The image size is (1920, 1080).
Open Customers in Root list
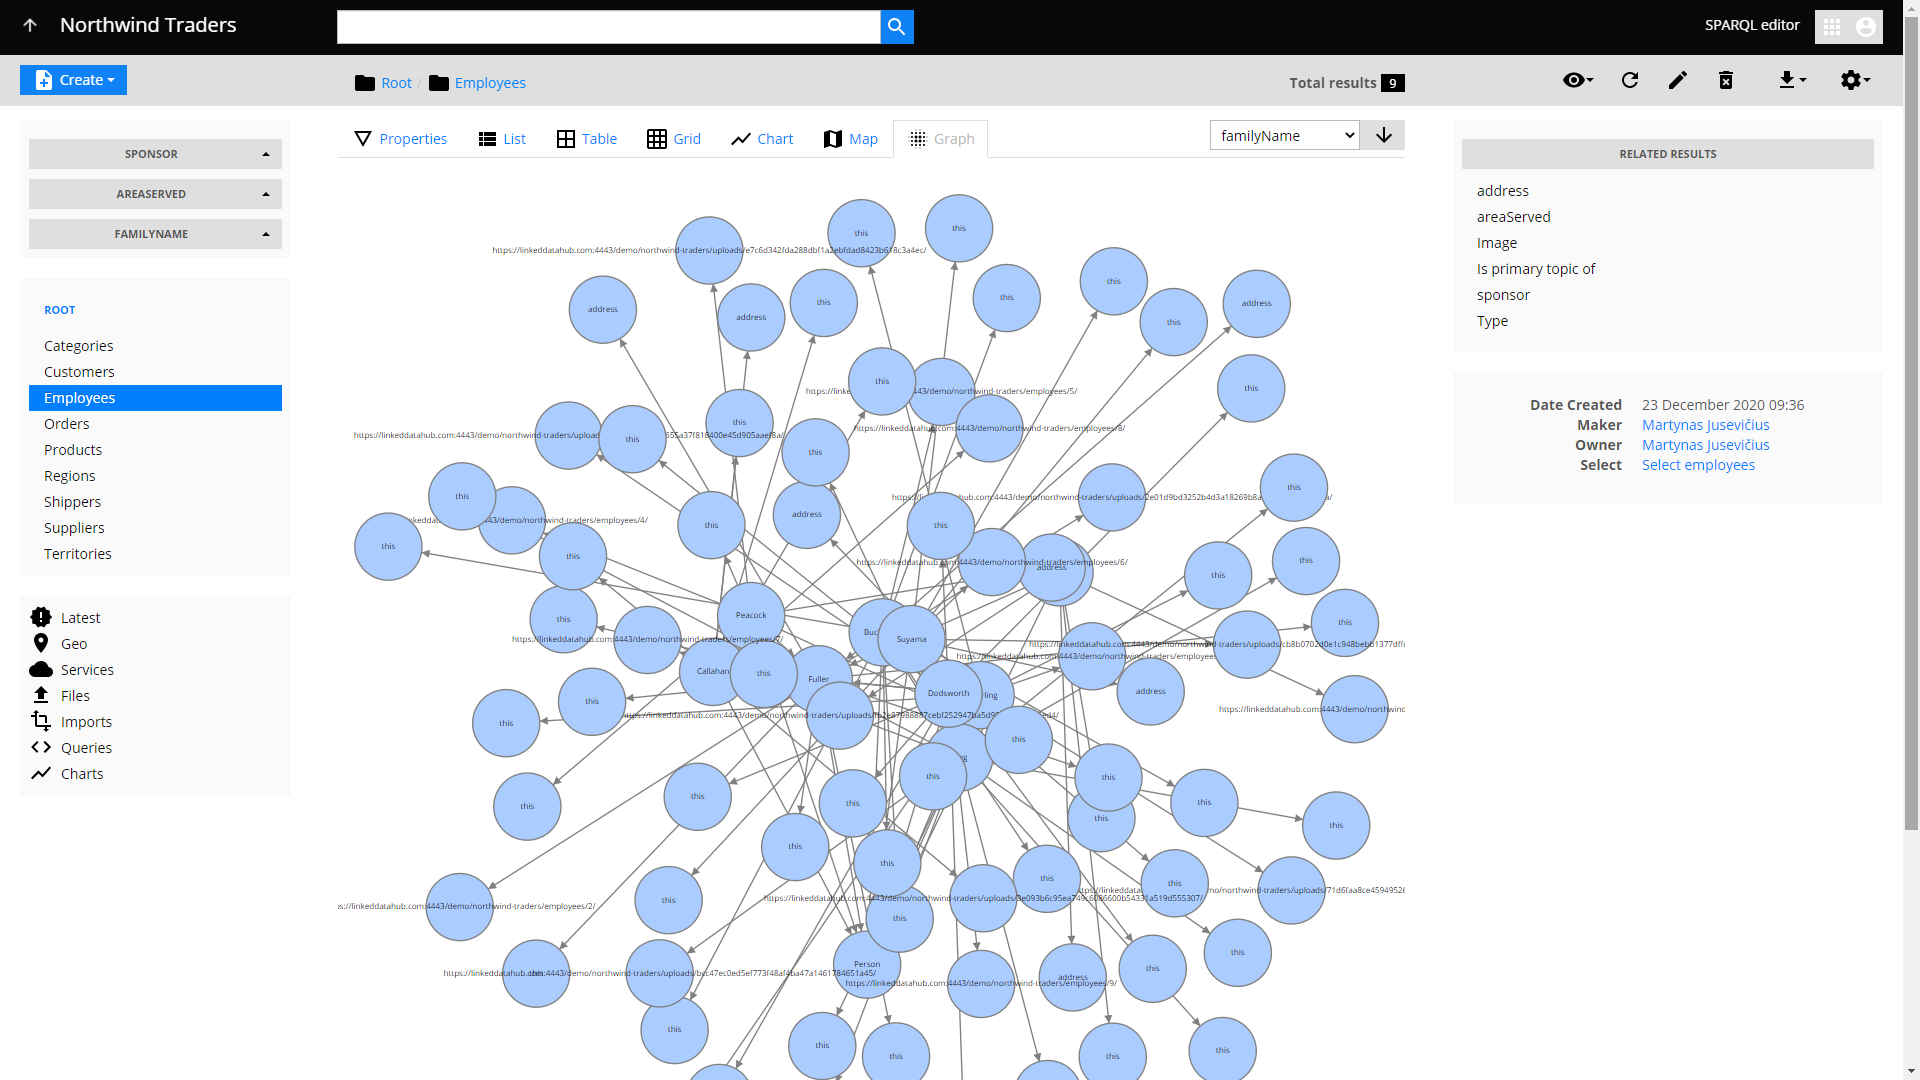click(x=79, y=372)
